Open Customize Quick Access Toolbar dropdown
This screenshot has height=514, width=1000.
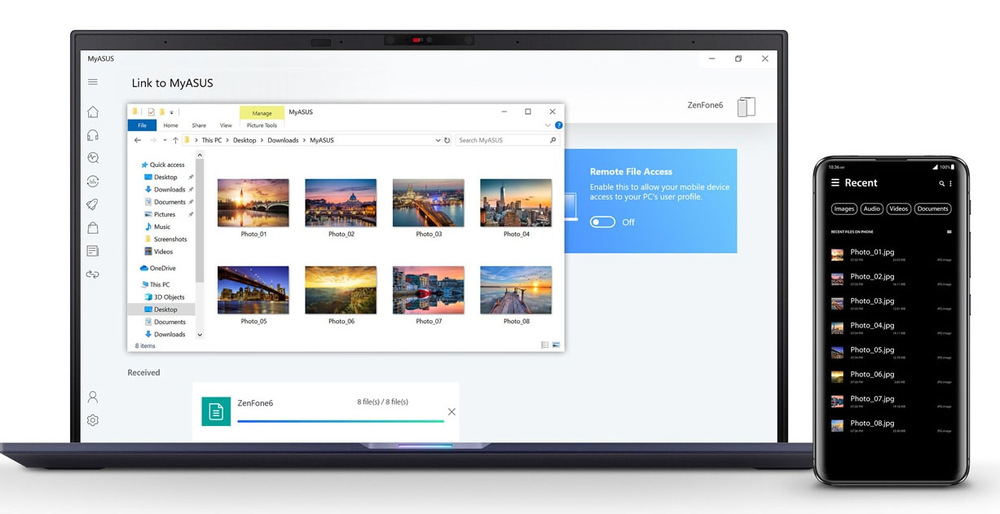(172, 113)
